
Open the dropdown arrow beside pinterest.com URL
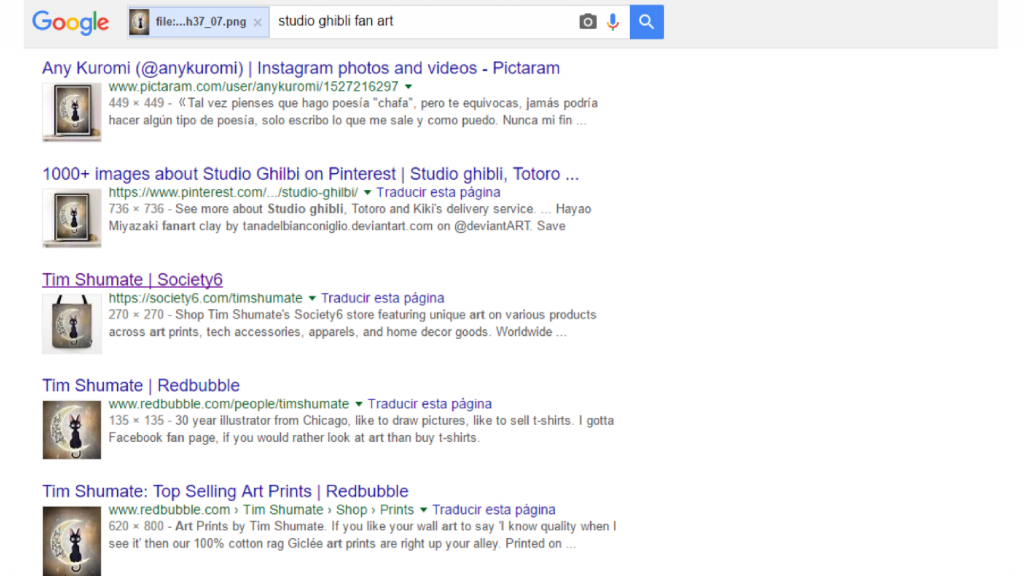pyautogui.click(x=368, y=193)
